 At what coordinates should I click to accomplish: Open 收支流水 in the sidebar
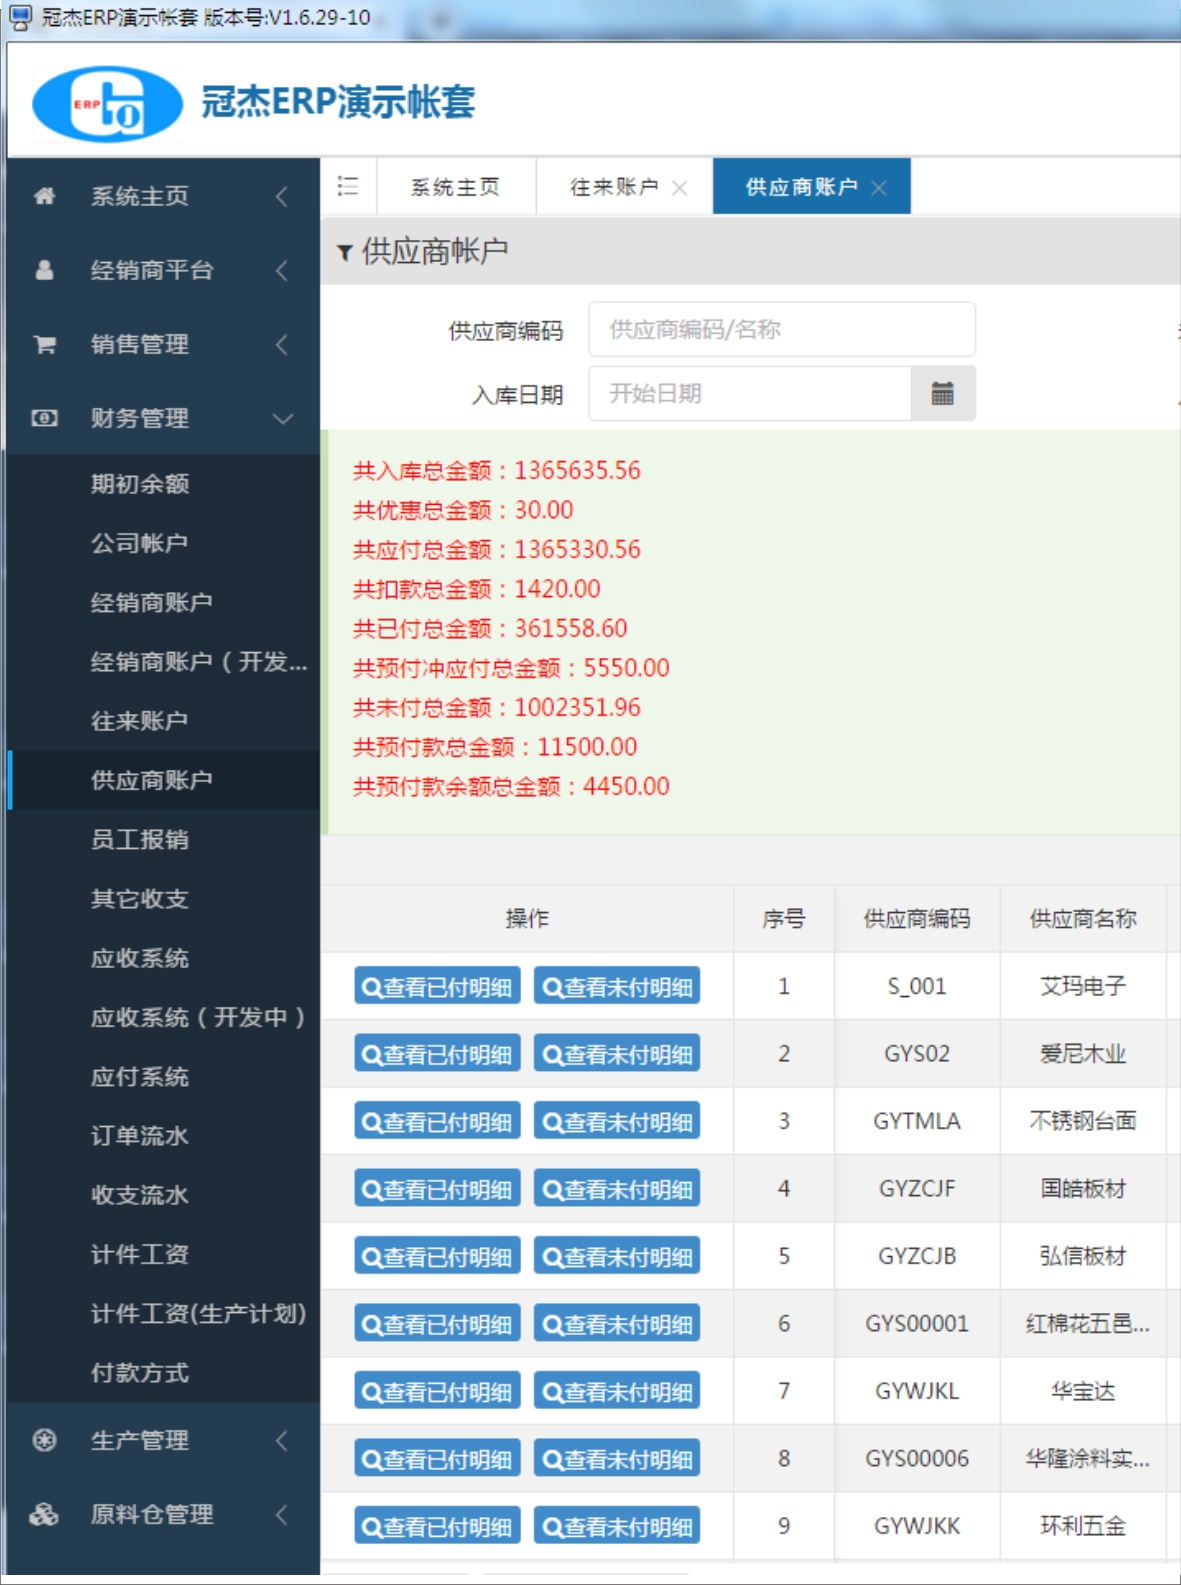tap(140, 1194)
